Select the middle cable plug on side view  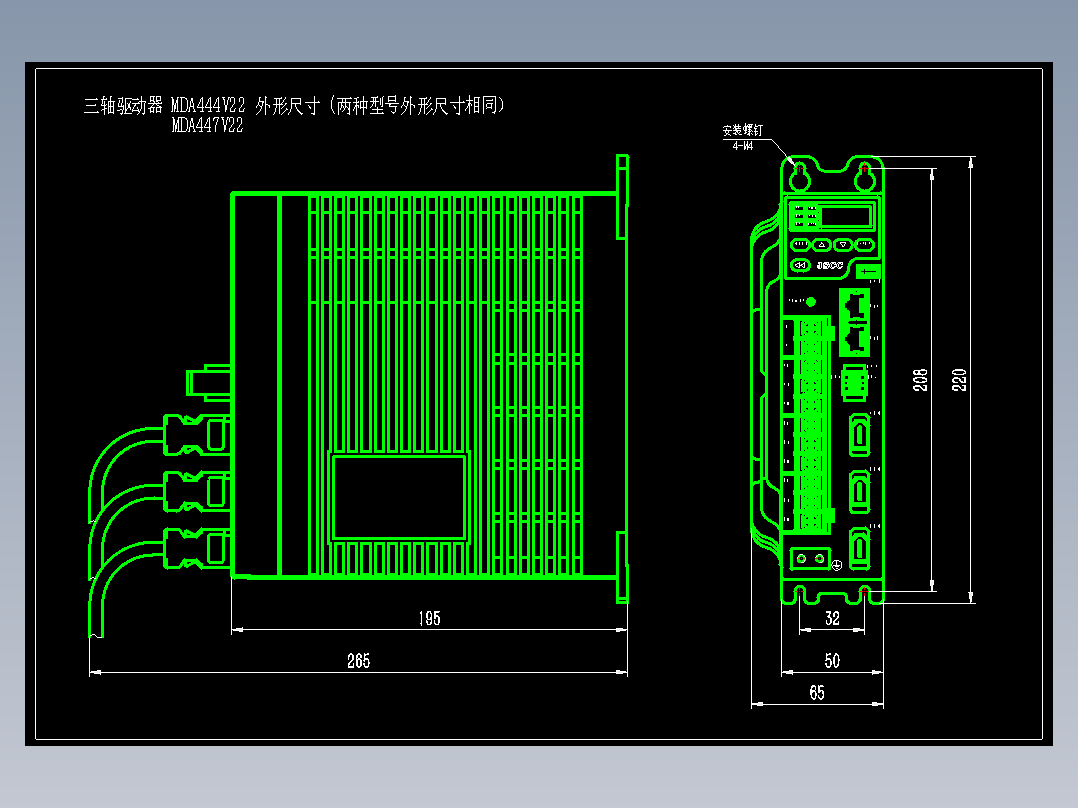tap(197, 492)
